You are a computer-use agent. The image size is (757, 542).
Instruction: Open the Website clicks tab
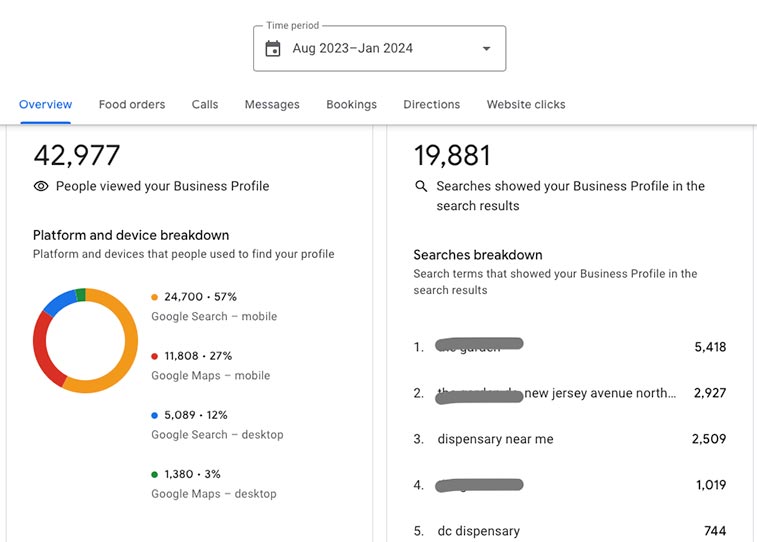point(526,104)
